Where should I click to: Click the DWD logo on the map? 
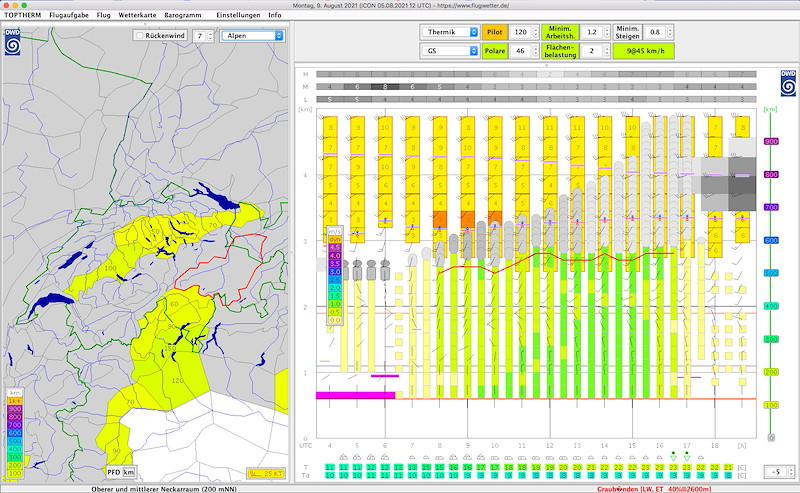[x=12, y=42]
